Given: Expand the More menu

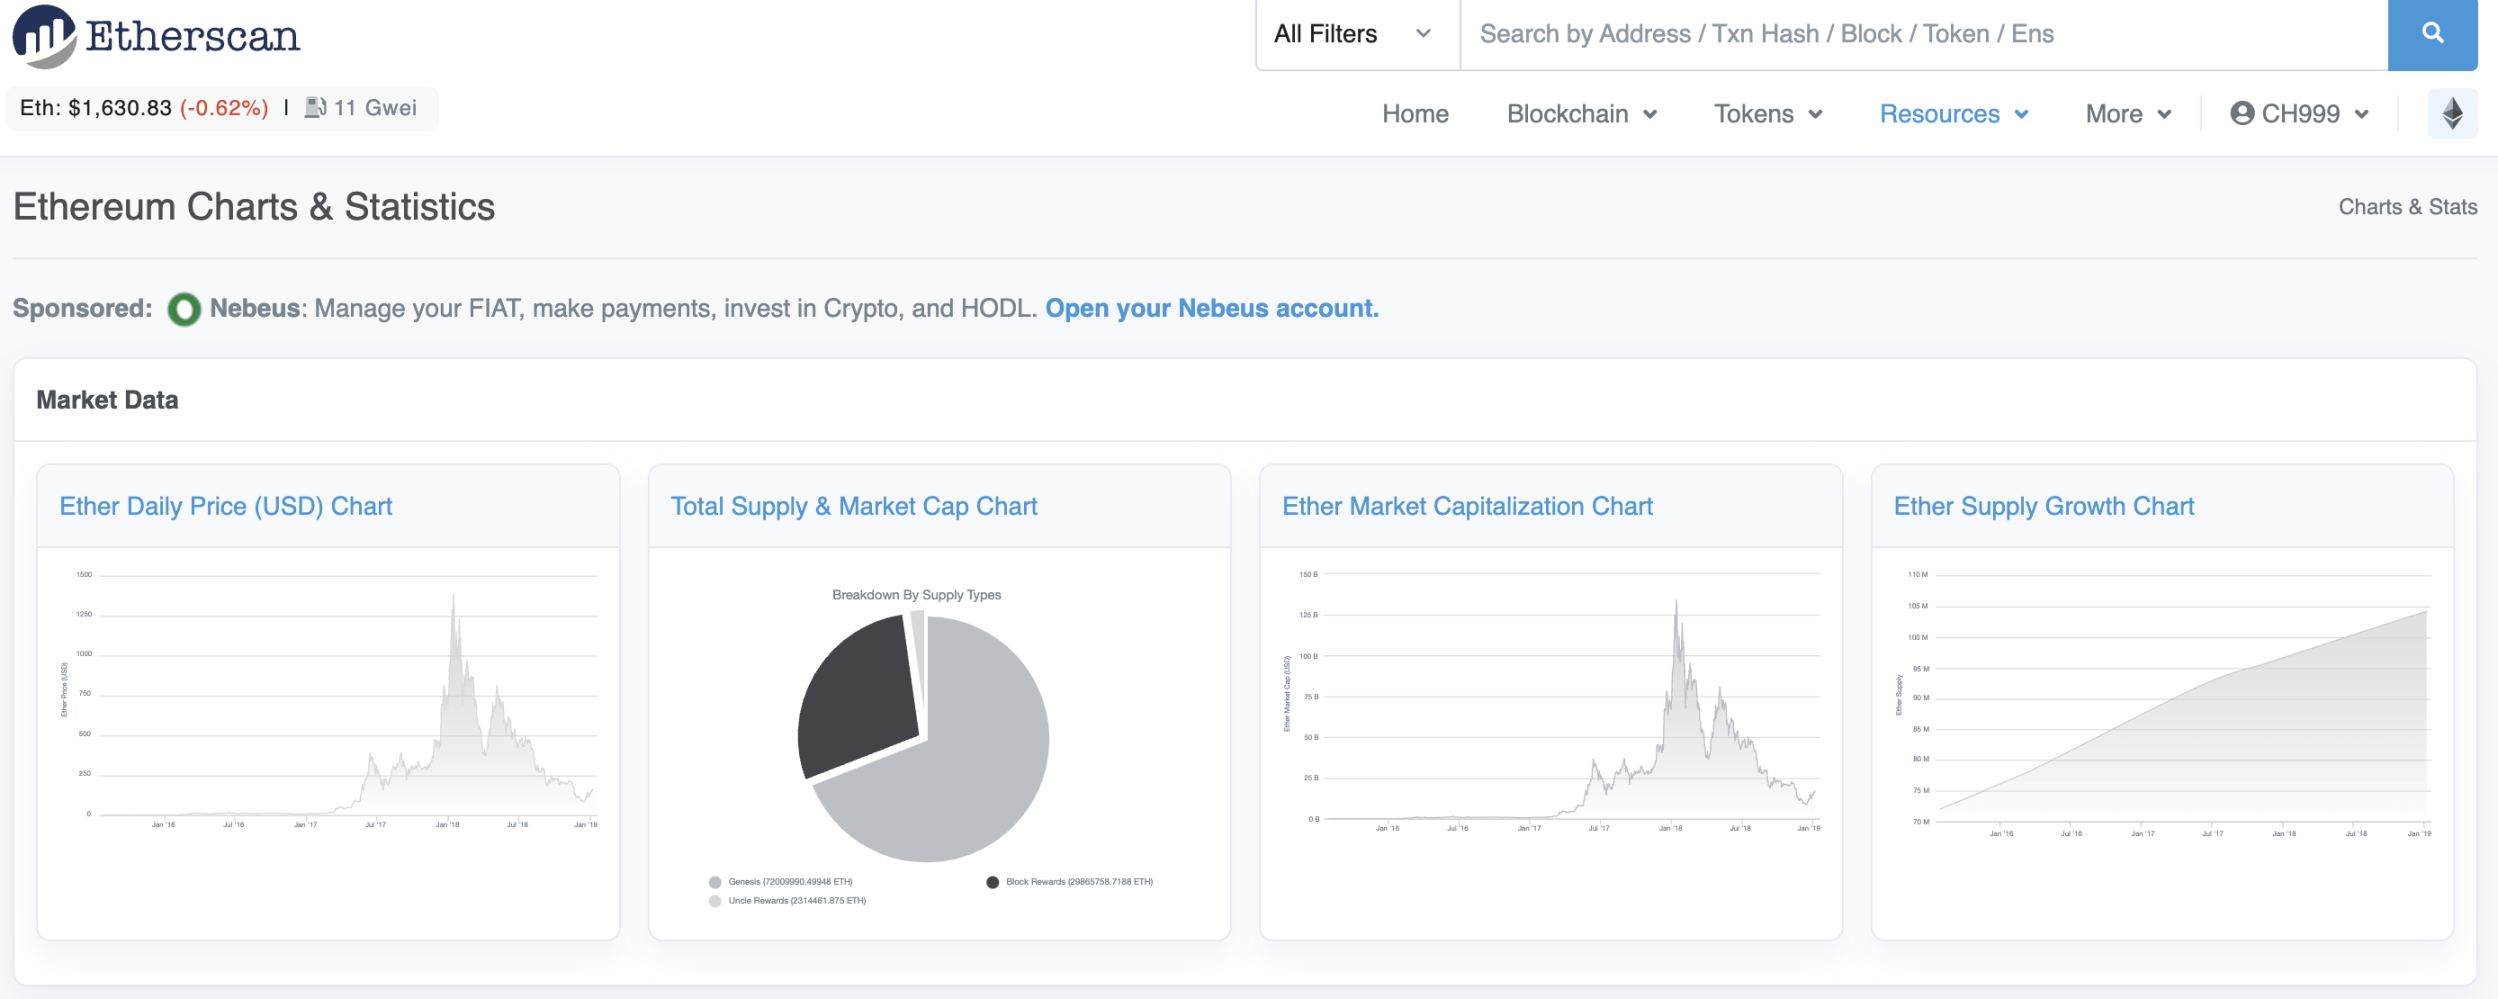Looking at the screenshot, I should [x=2128, y=114].
